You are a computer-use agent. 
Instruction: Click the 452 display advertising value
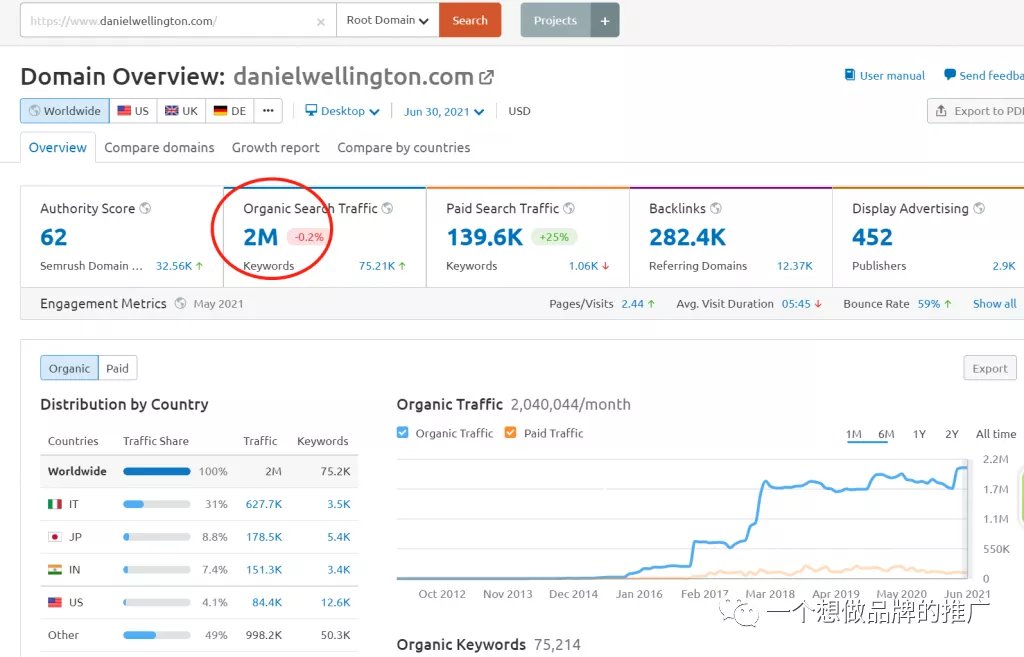tap(872, 237)
